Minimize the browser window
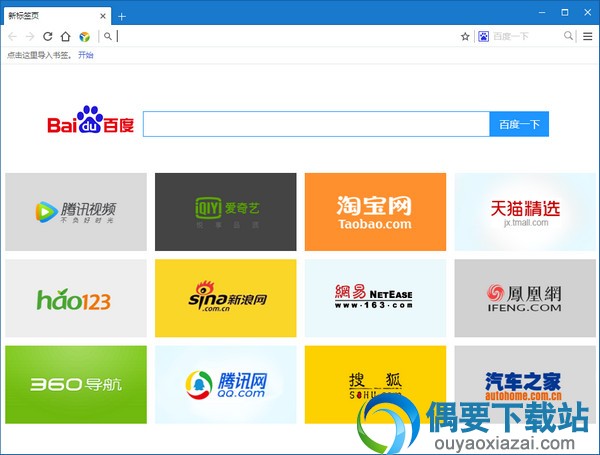 coord(542,13)
